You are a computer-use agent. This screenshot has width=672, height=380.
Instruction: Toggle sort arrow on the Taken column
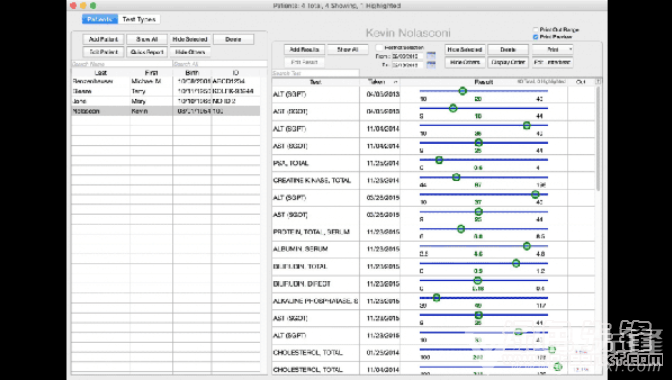coord(395,82)
